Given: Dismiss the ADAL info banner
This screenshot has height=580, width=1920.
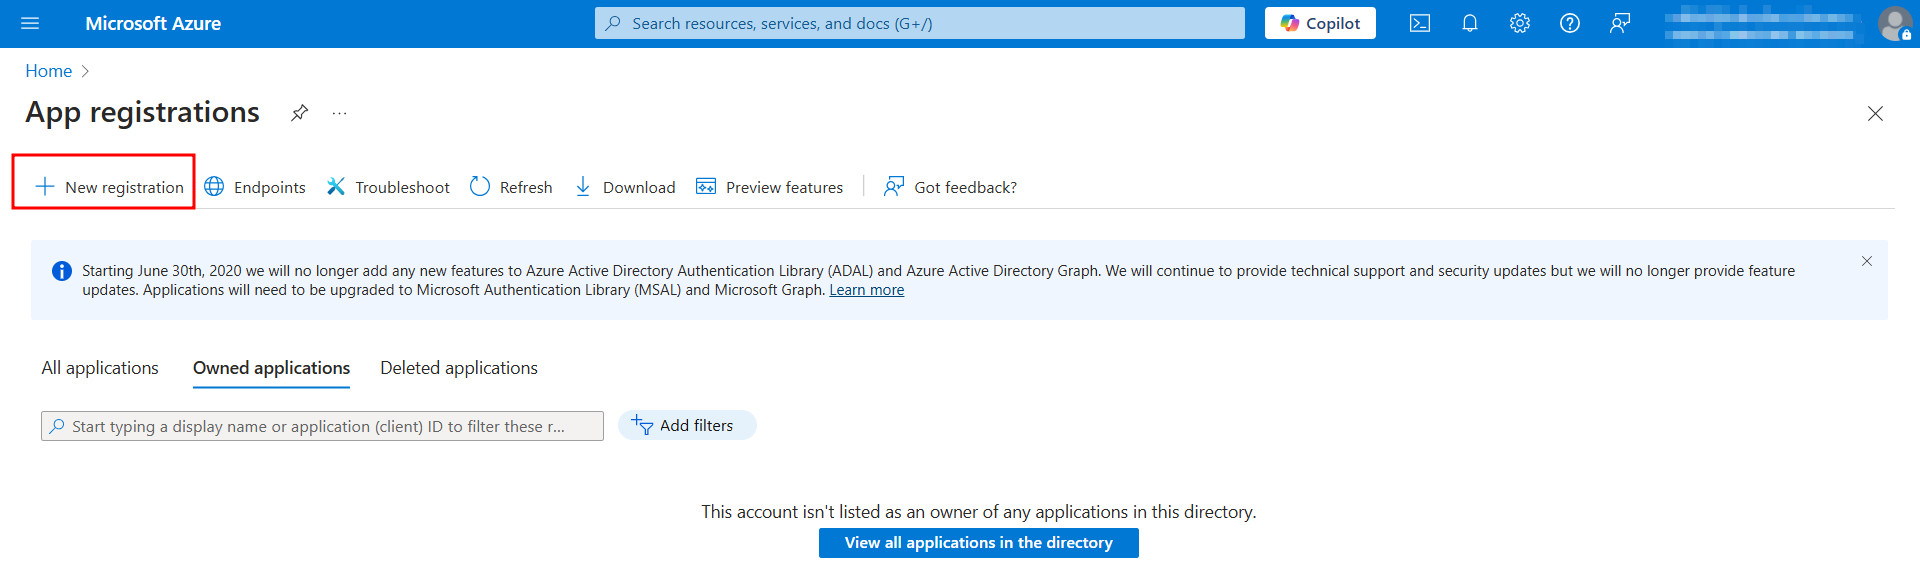Looking at the screenshot, I should pos(1867,261).
